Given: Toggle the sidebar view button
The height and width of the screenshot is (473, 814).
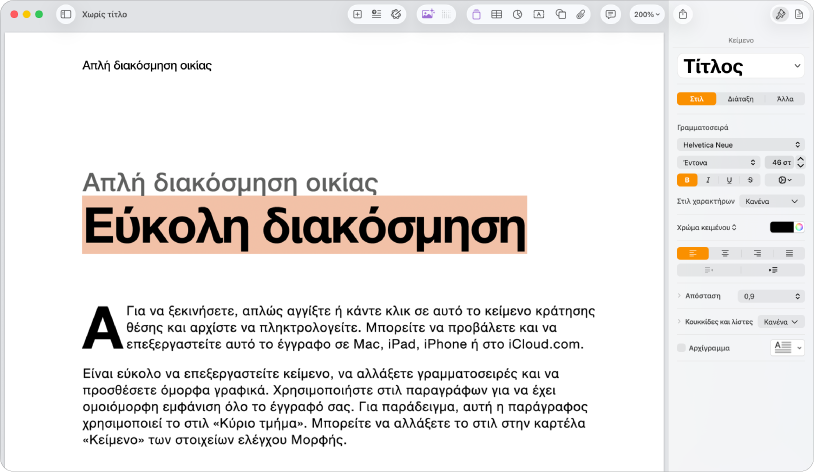Looking at the screenshot, I should [66, 15].
